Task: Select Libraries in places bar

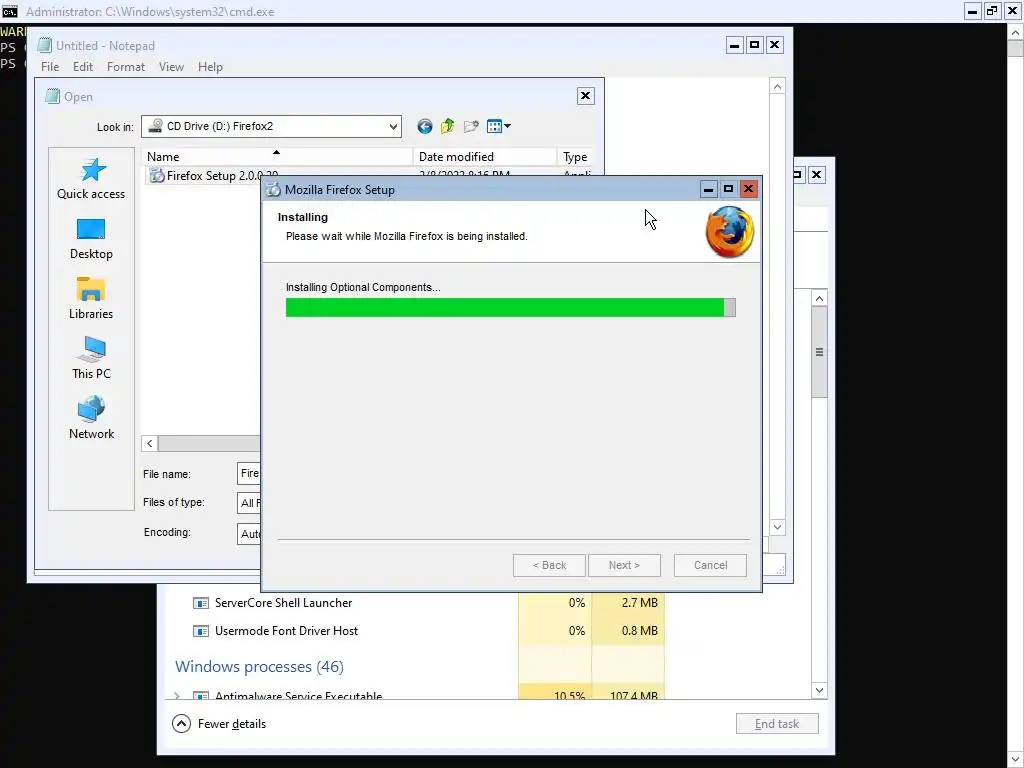Action: [91, 299]
